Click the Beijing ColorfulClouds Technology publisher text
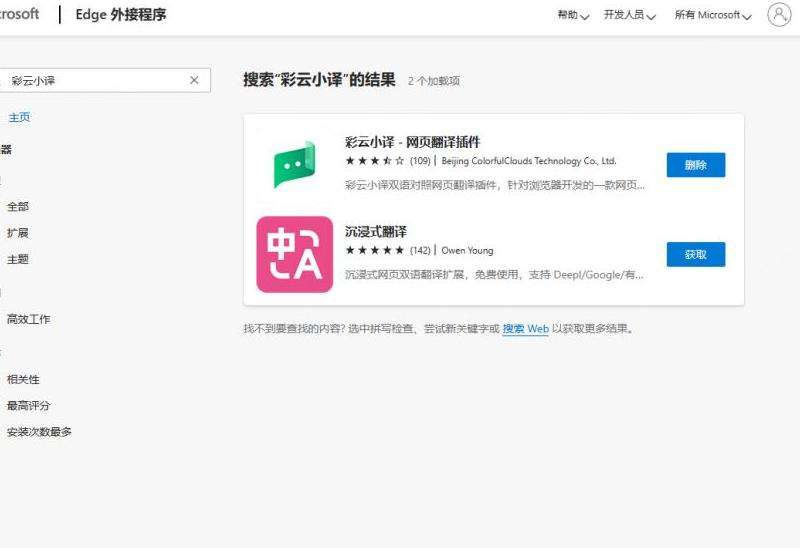Viewport: 800px width, 548px height. coord(529,161)
